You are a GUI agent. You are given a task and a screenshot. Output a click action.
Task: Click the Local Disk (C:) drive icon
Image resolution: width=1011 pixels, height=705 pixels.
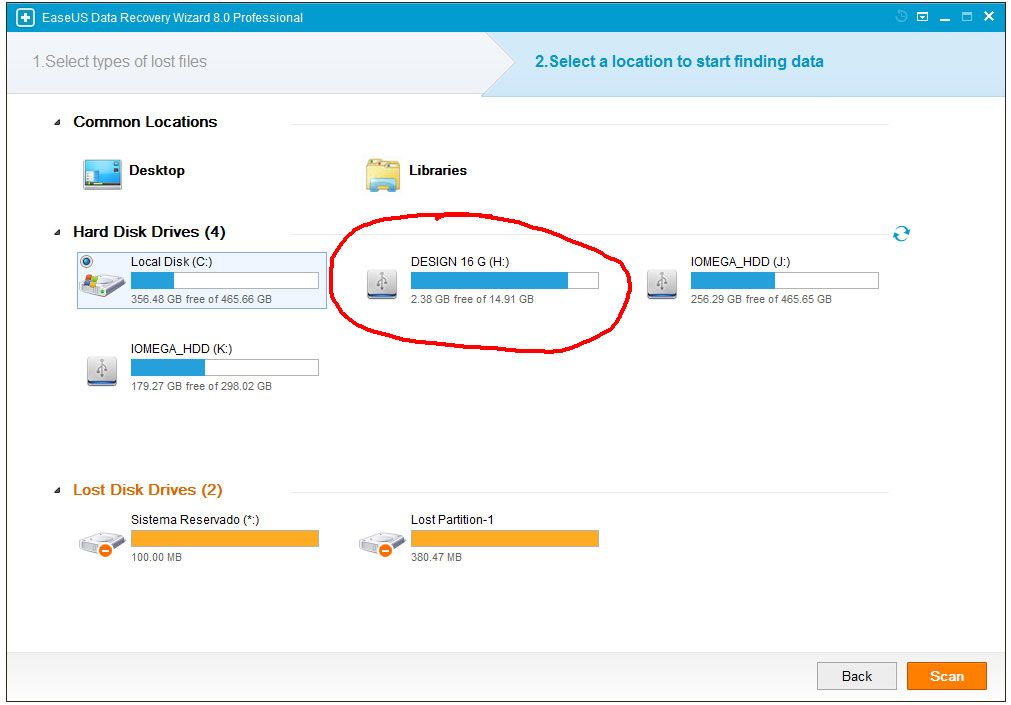coord(102,284)
